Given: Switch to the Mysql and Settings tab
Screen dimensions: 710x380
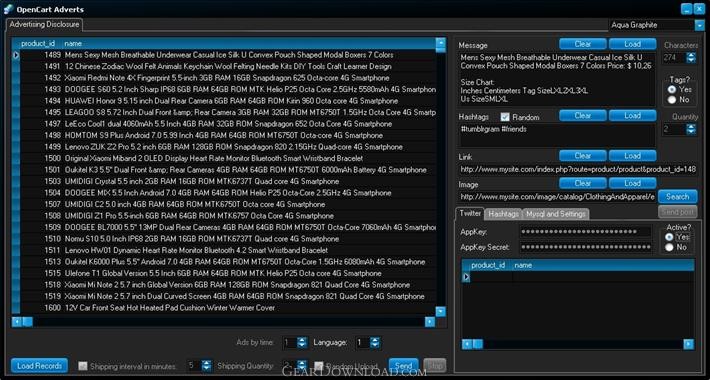Looking at the screenshot, I should tap(556, 214).
